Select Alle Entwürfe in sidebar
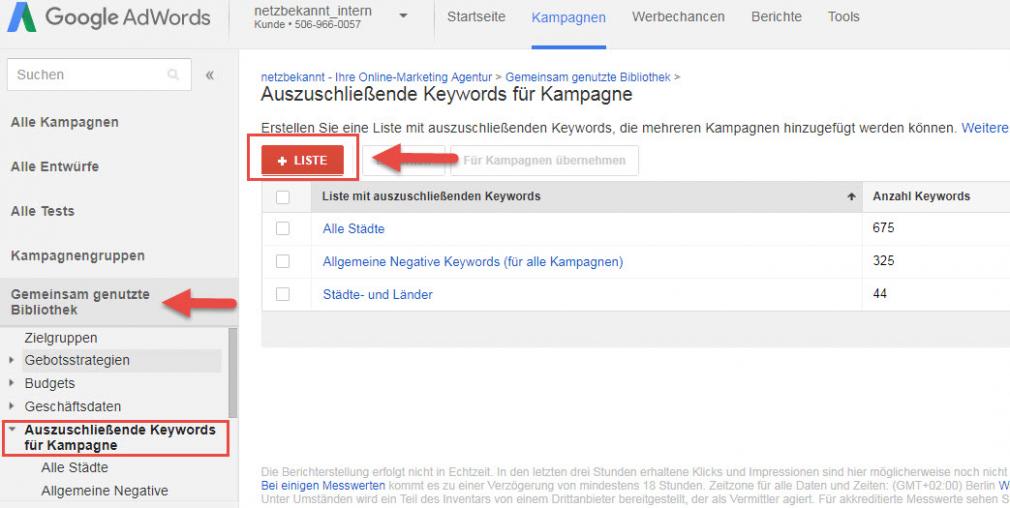Screen dimensions: 1010x508 (55, 167)
